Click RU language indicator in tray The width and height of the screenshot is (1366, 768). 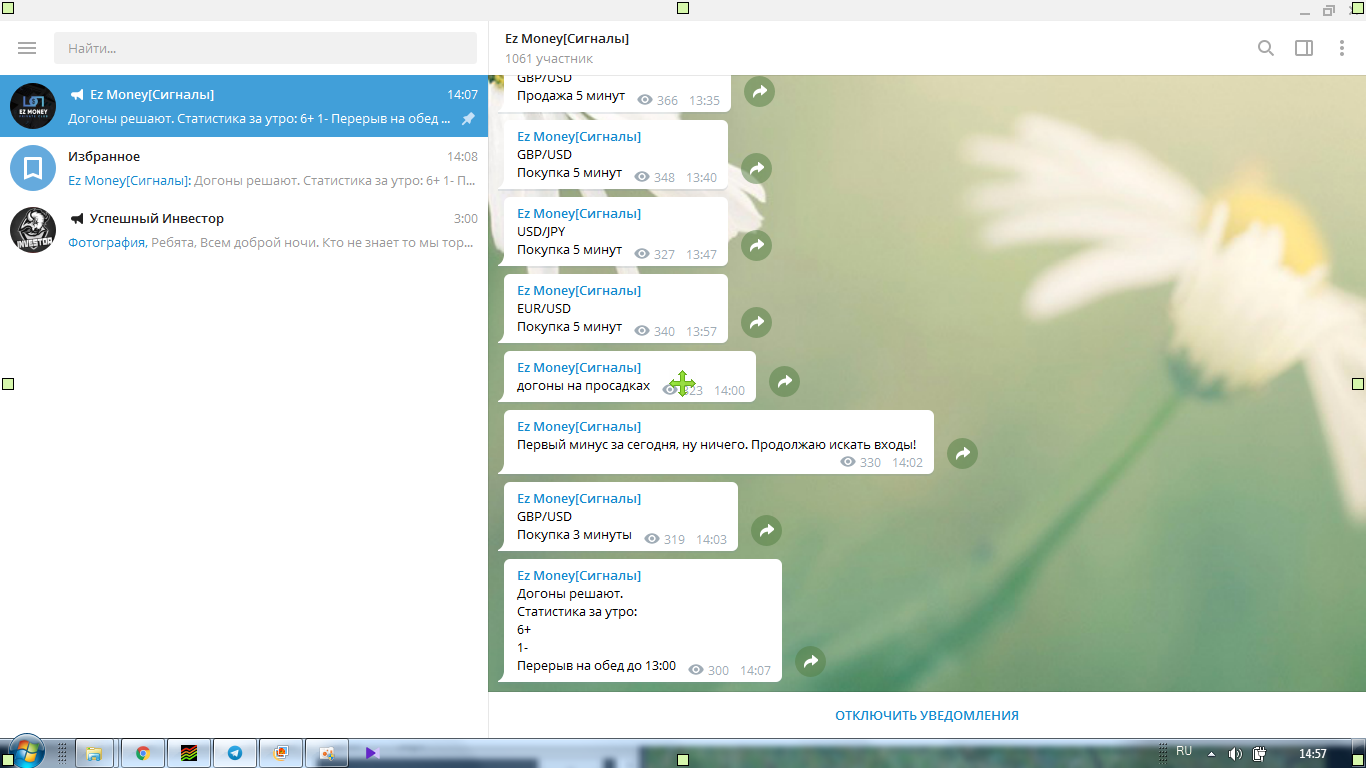pos(1184,751)
